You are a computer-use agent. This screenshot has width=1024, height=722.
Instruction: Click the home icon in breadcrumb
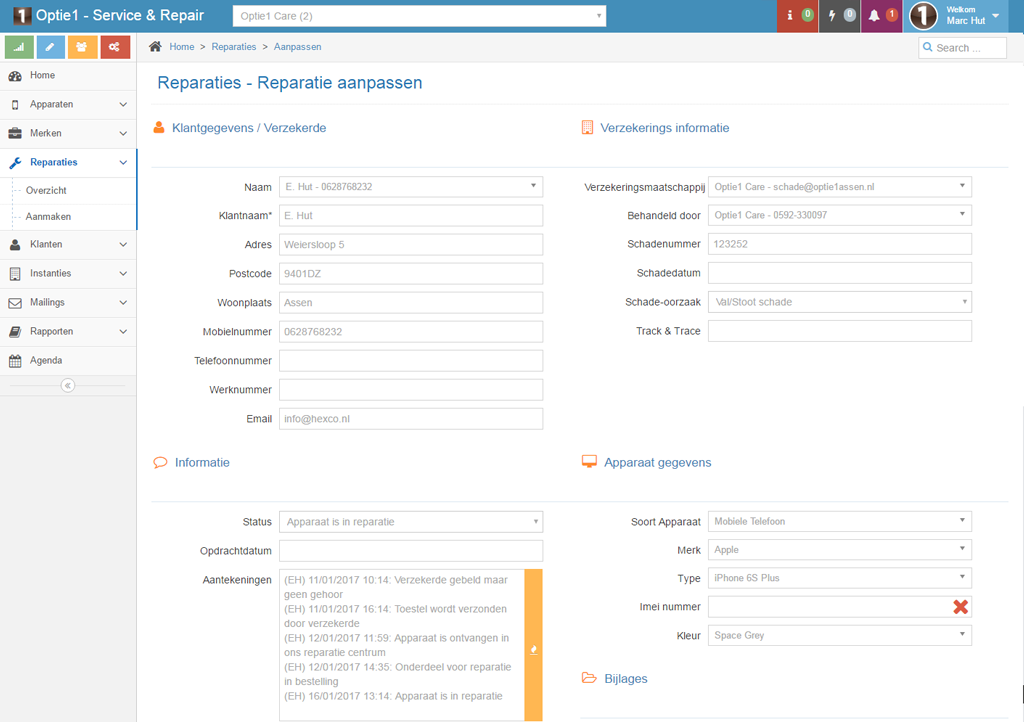(x=155, y=46)
